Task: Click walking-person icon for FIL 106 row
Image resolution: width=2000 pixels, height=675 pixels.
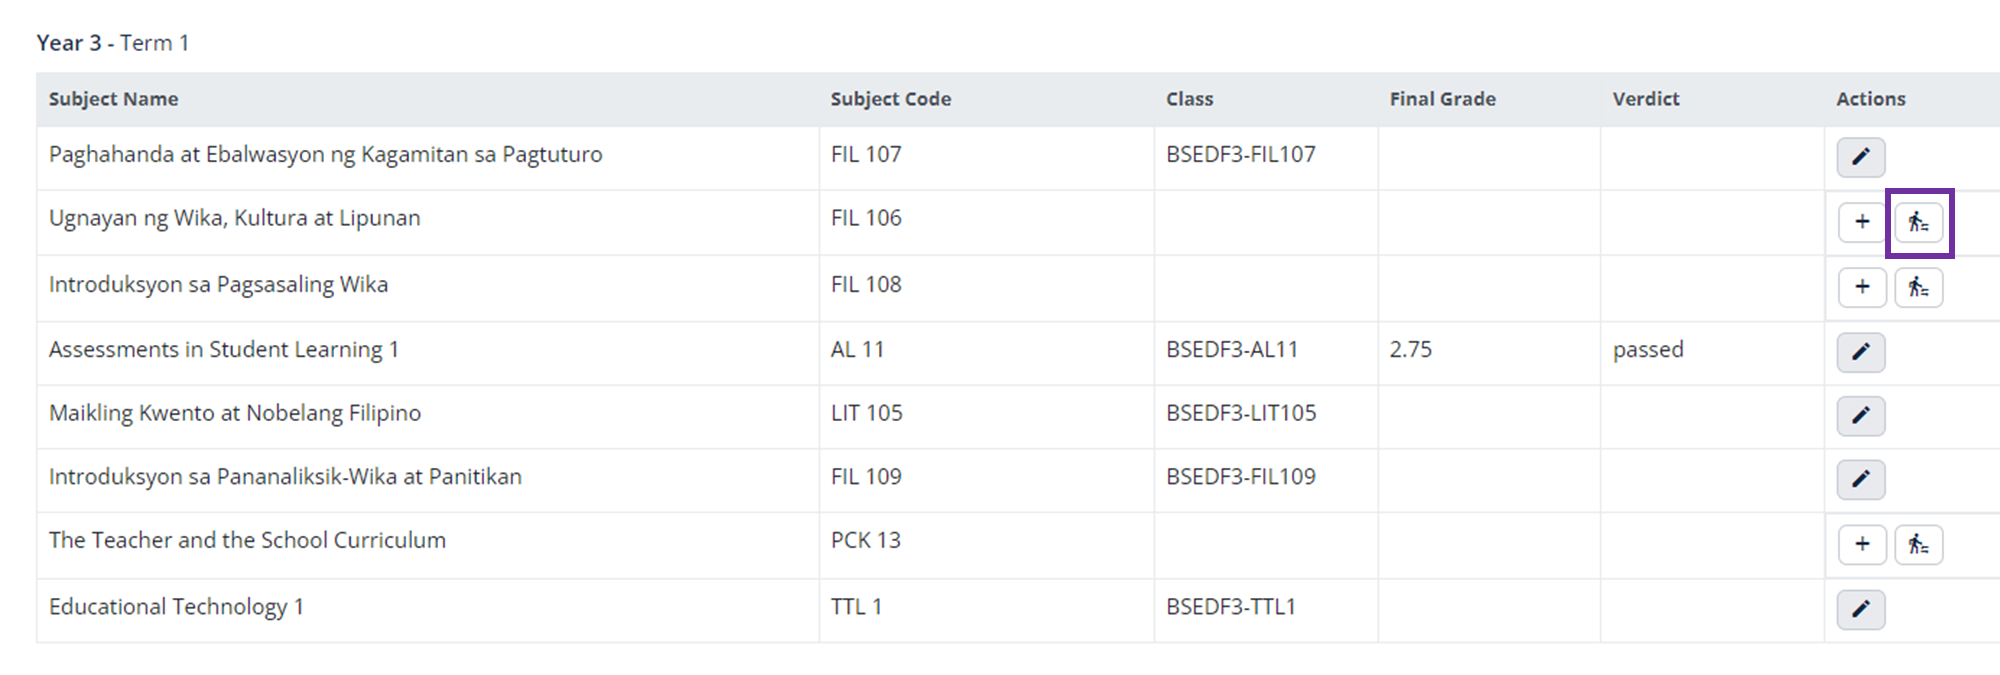Action: pyautogui.click(x=1918, y=222)
